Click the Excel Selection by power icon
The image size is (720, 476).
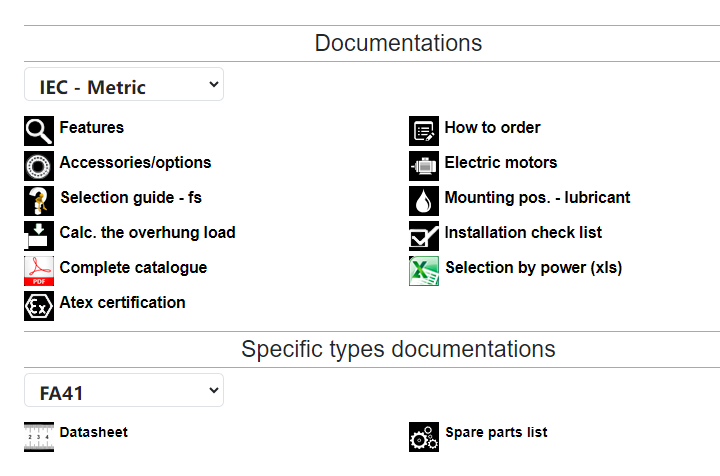pyautogui.click(x=424, y=271)
